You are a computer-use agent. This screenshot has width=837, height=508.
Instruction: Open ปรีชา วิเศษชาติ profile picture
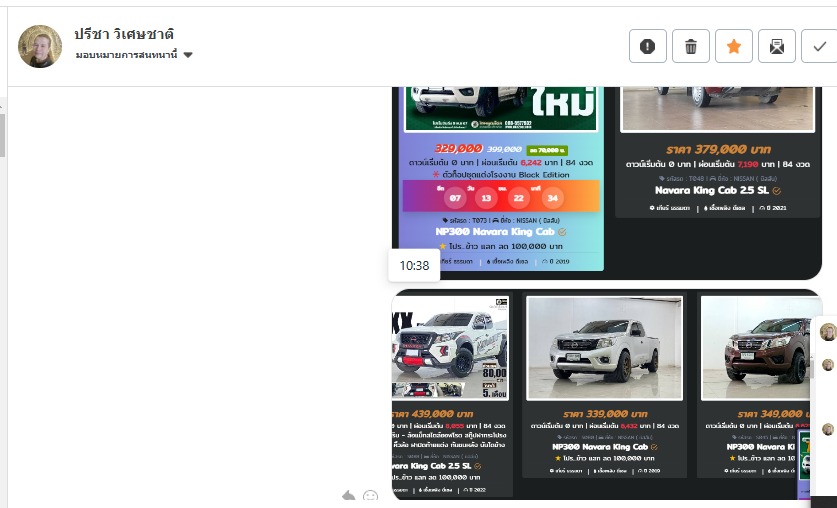(x=40, y=46)
